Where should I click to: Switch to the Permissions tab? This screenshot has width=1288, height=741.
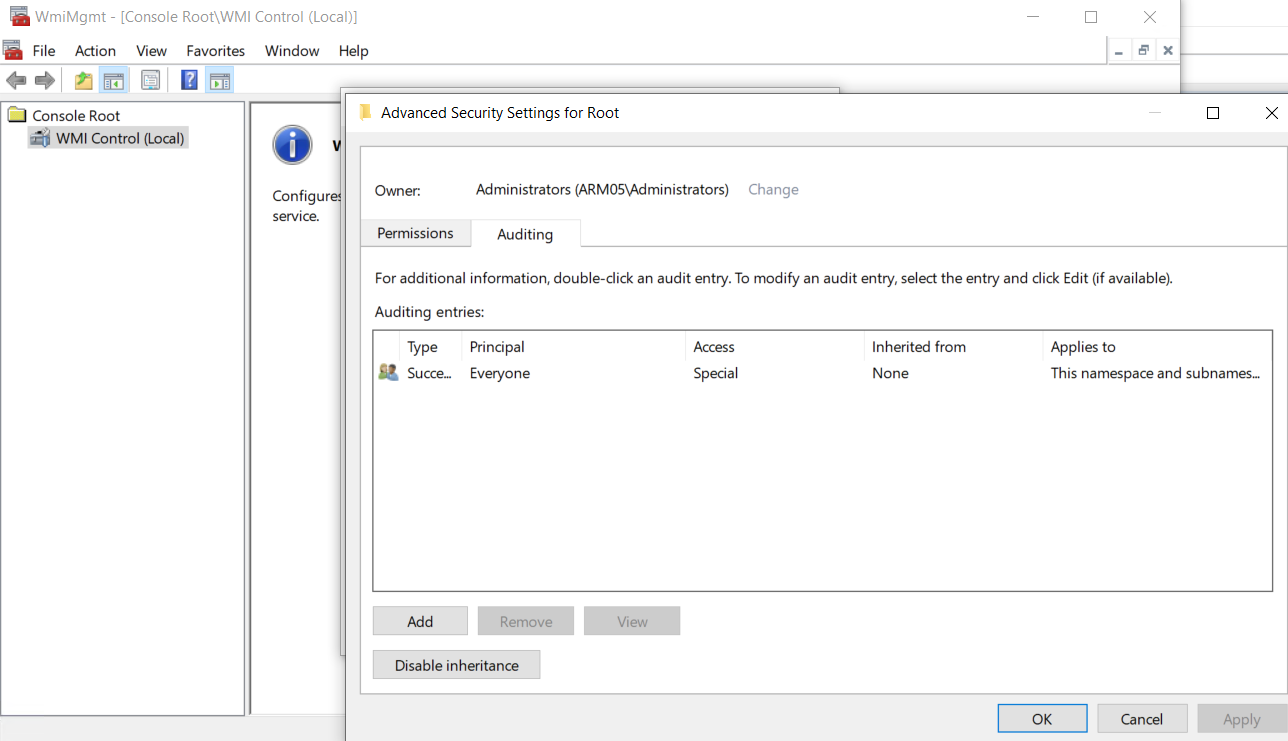[415, 233]
